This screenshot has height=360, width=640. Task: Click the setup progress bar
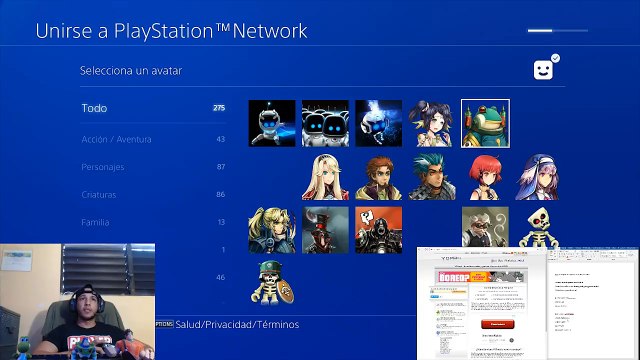(558, 30)
